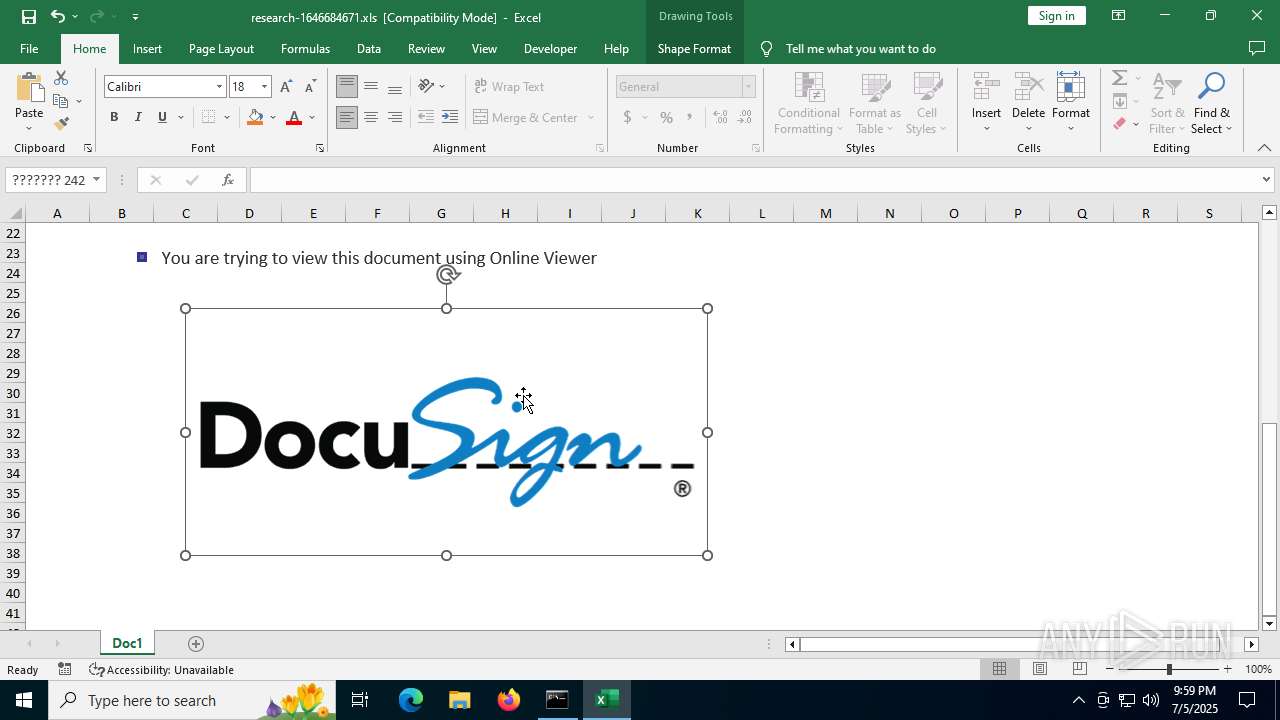The image size is (1280, 720).
Task: Open Firefox from taskbar
Action: point(509,700)
